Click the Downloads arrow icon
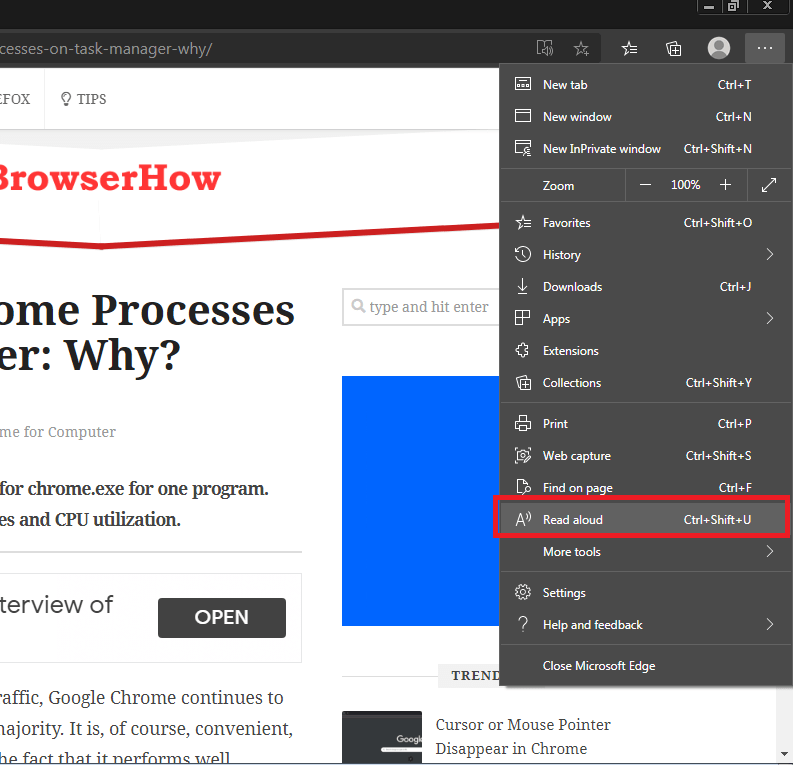 tap(523, 286)
